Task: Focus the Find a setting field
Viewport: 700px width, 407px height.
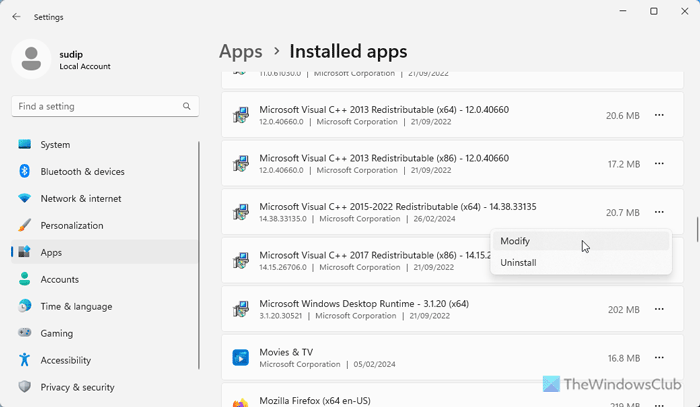Action: (x=105, y=106)
